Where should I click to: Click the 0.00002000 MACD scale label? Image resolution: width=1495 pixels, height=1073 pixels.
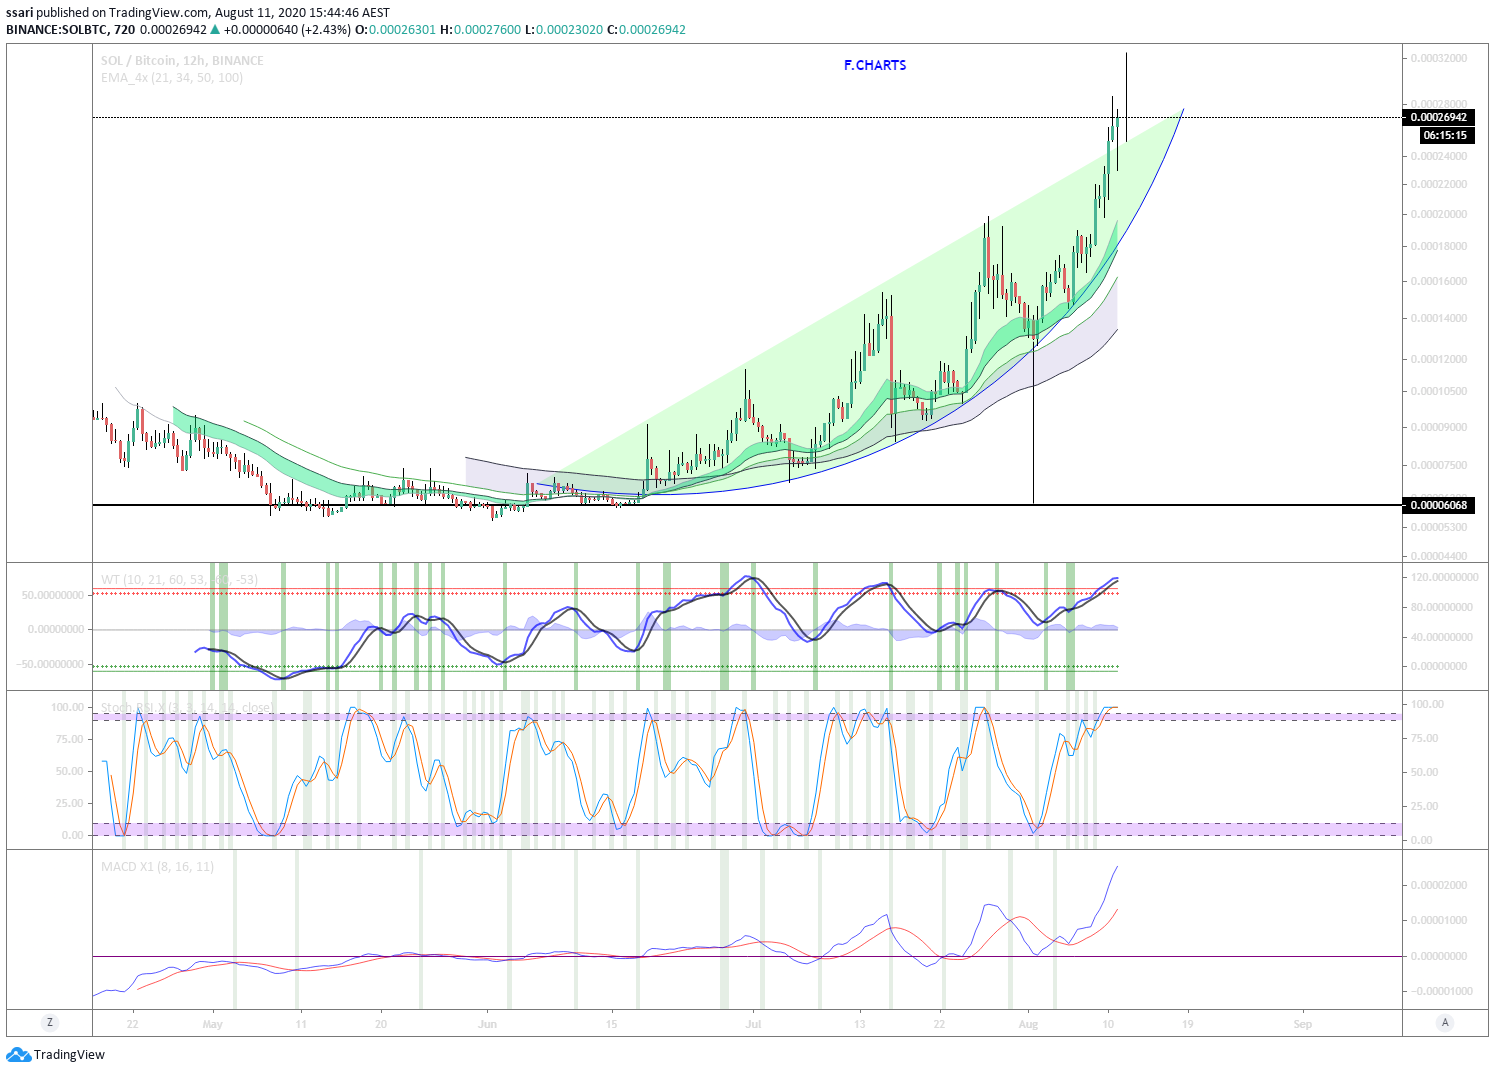(1439, 885)
